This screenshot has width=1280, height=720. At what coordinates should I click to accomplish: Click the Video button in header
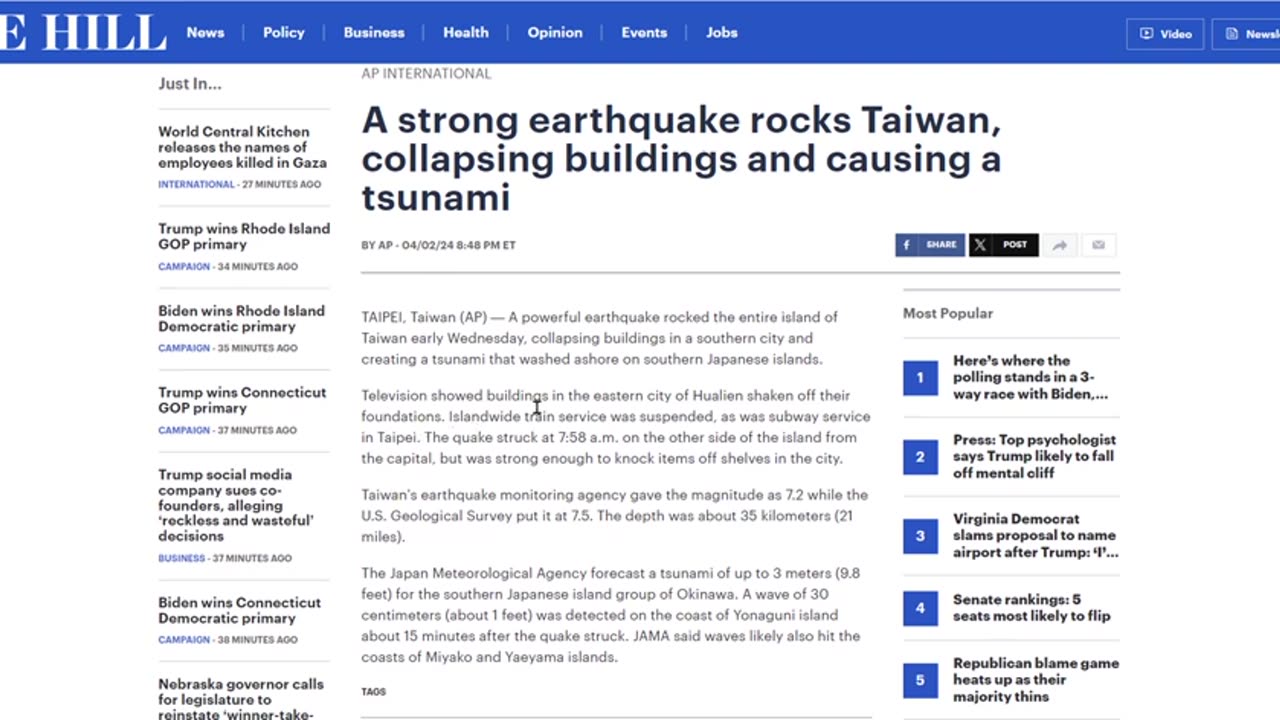coord(1165,34)
